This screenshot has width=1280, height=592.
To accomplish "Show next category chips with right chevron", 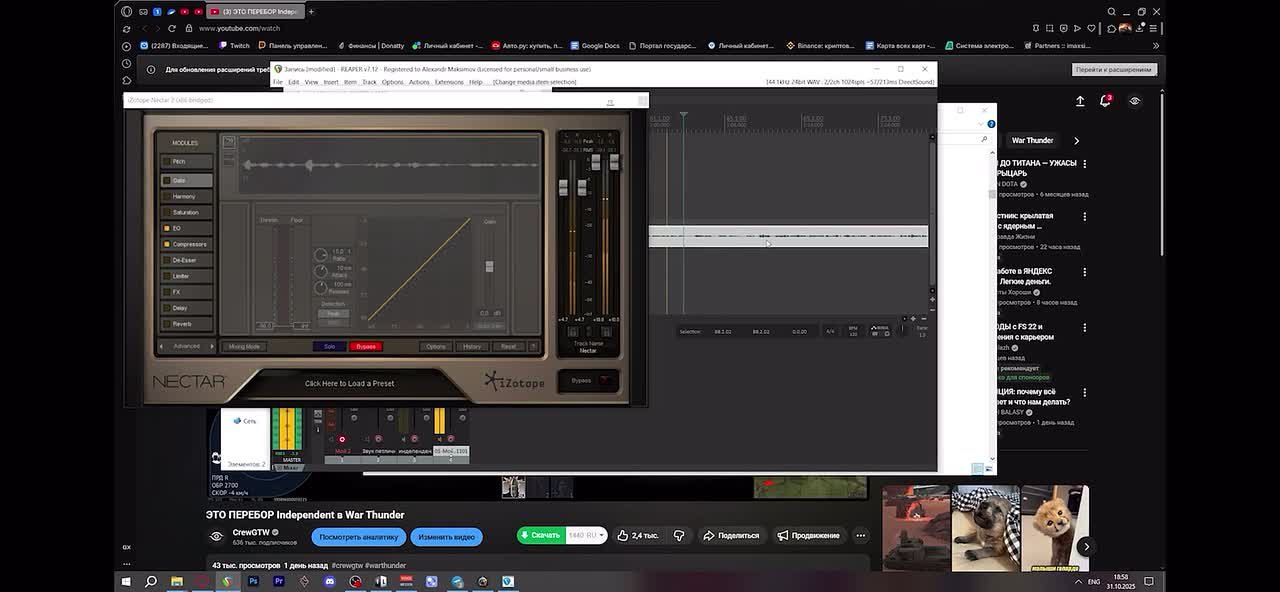I will coord(1076,141).
